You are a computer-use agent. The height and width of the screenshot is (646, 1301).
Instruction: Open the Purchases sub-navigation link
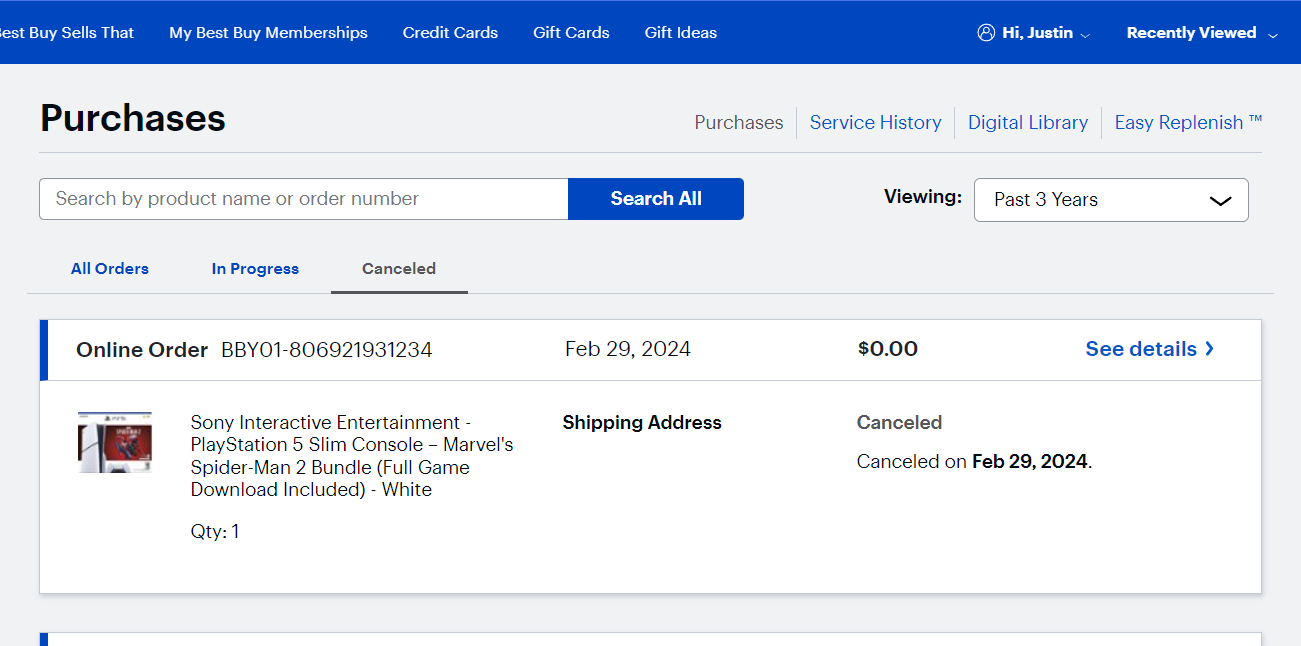(739, 122)
